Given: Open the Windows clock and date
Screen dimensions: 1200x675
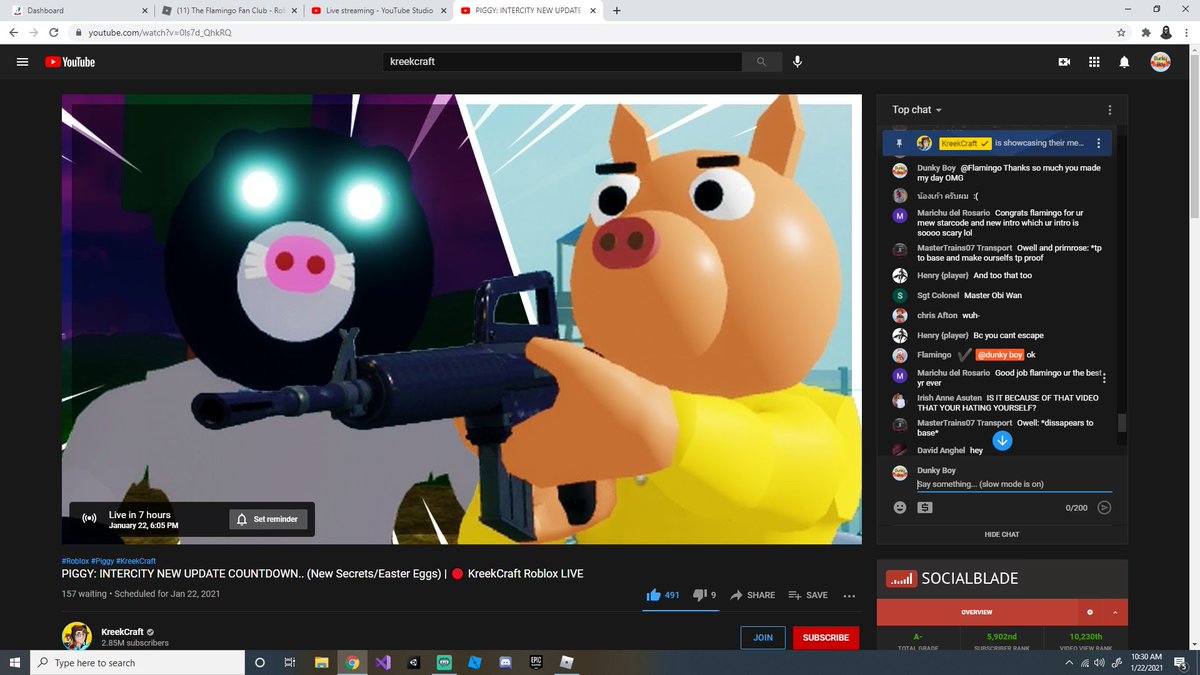Looking at the screenshot, I should tap(1146, 662).
